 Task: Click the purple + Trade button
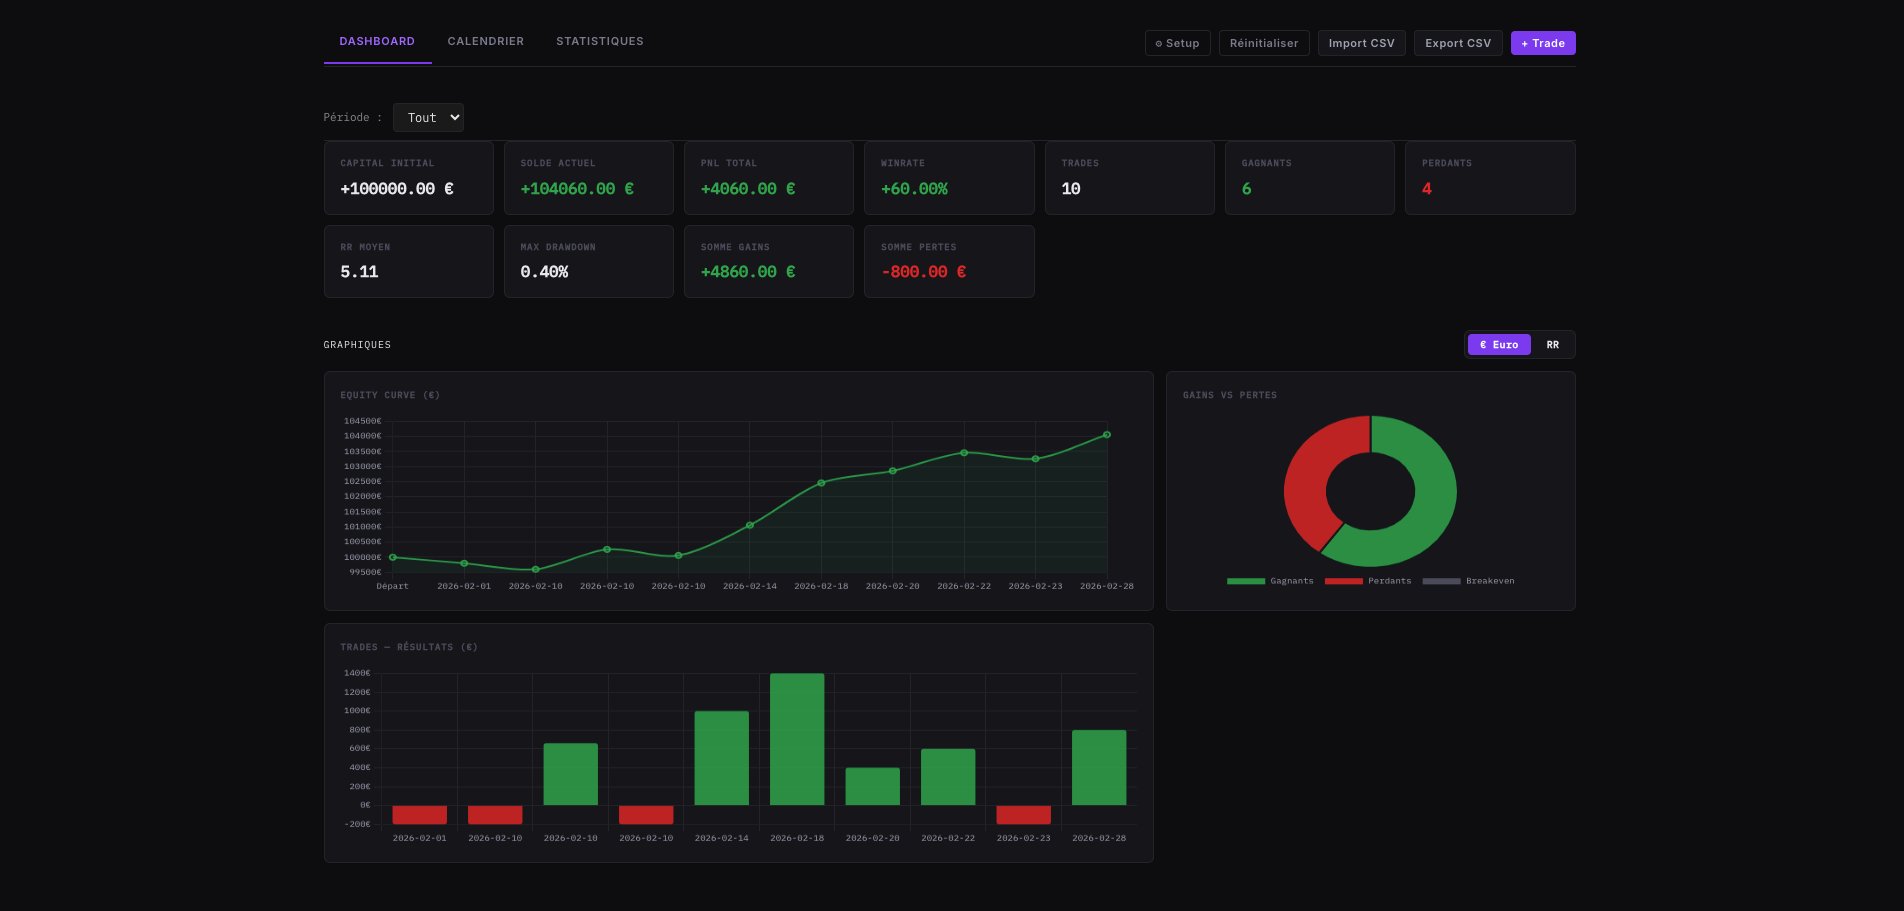pos(1542,43)
